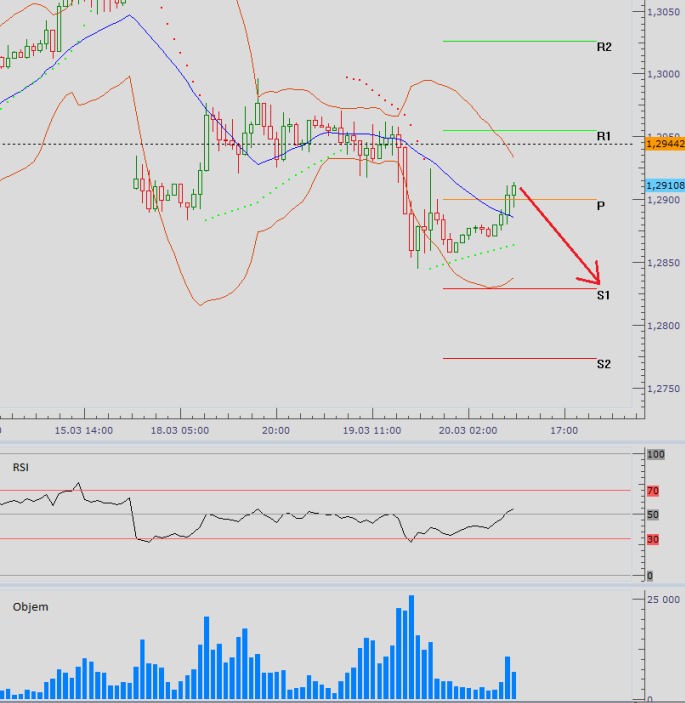Click the S2 support level label
Image resolution: width=685 pixels, height=703 pixels.
click(x=604, y=364)
